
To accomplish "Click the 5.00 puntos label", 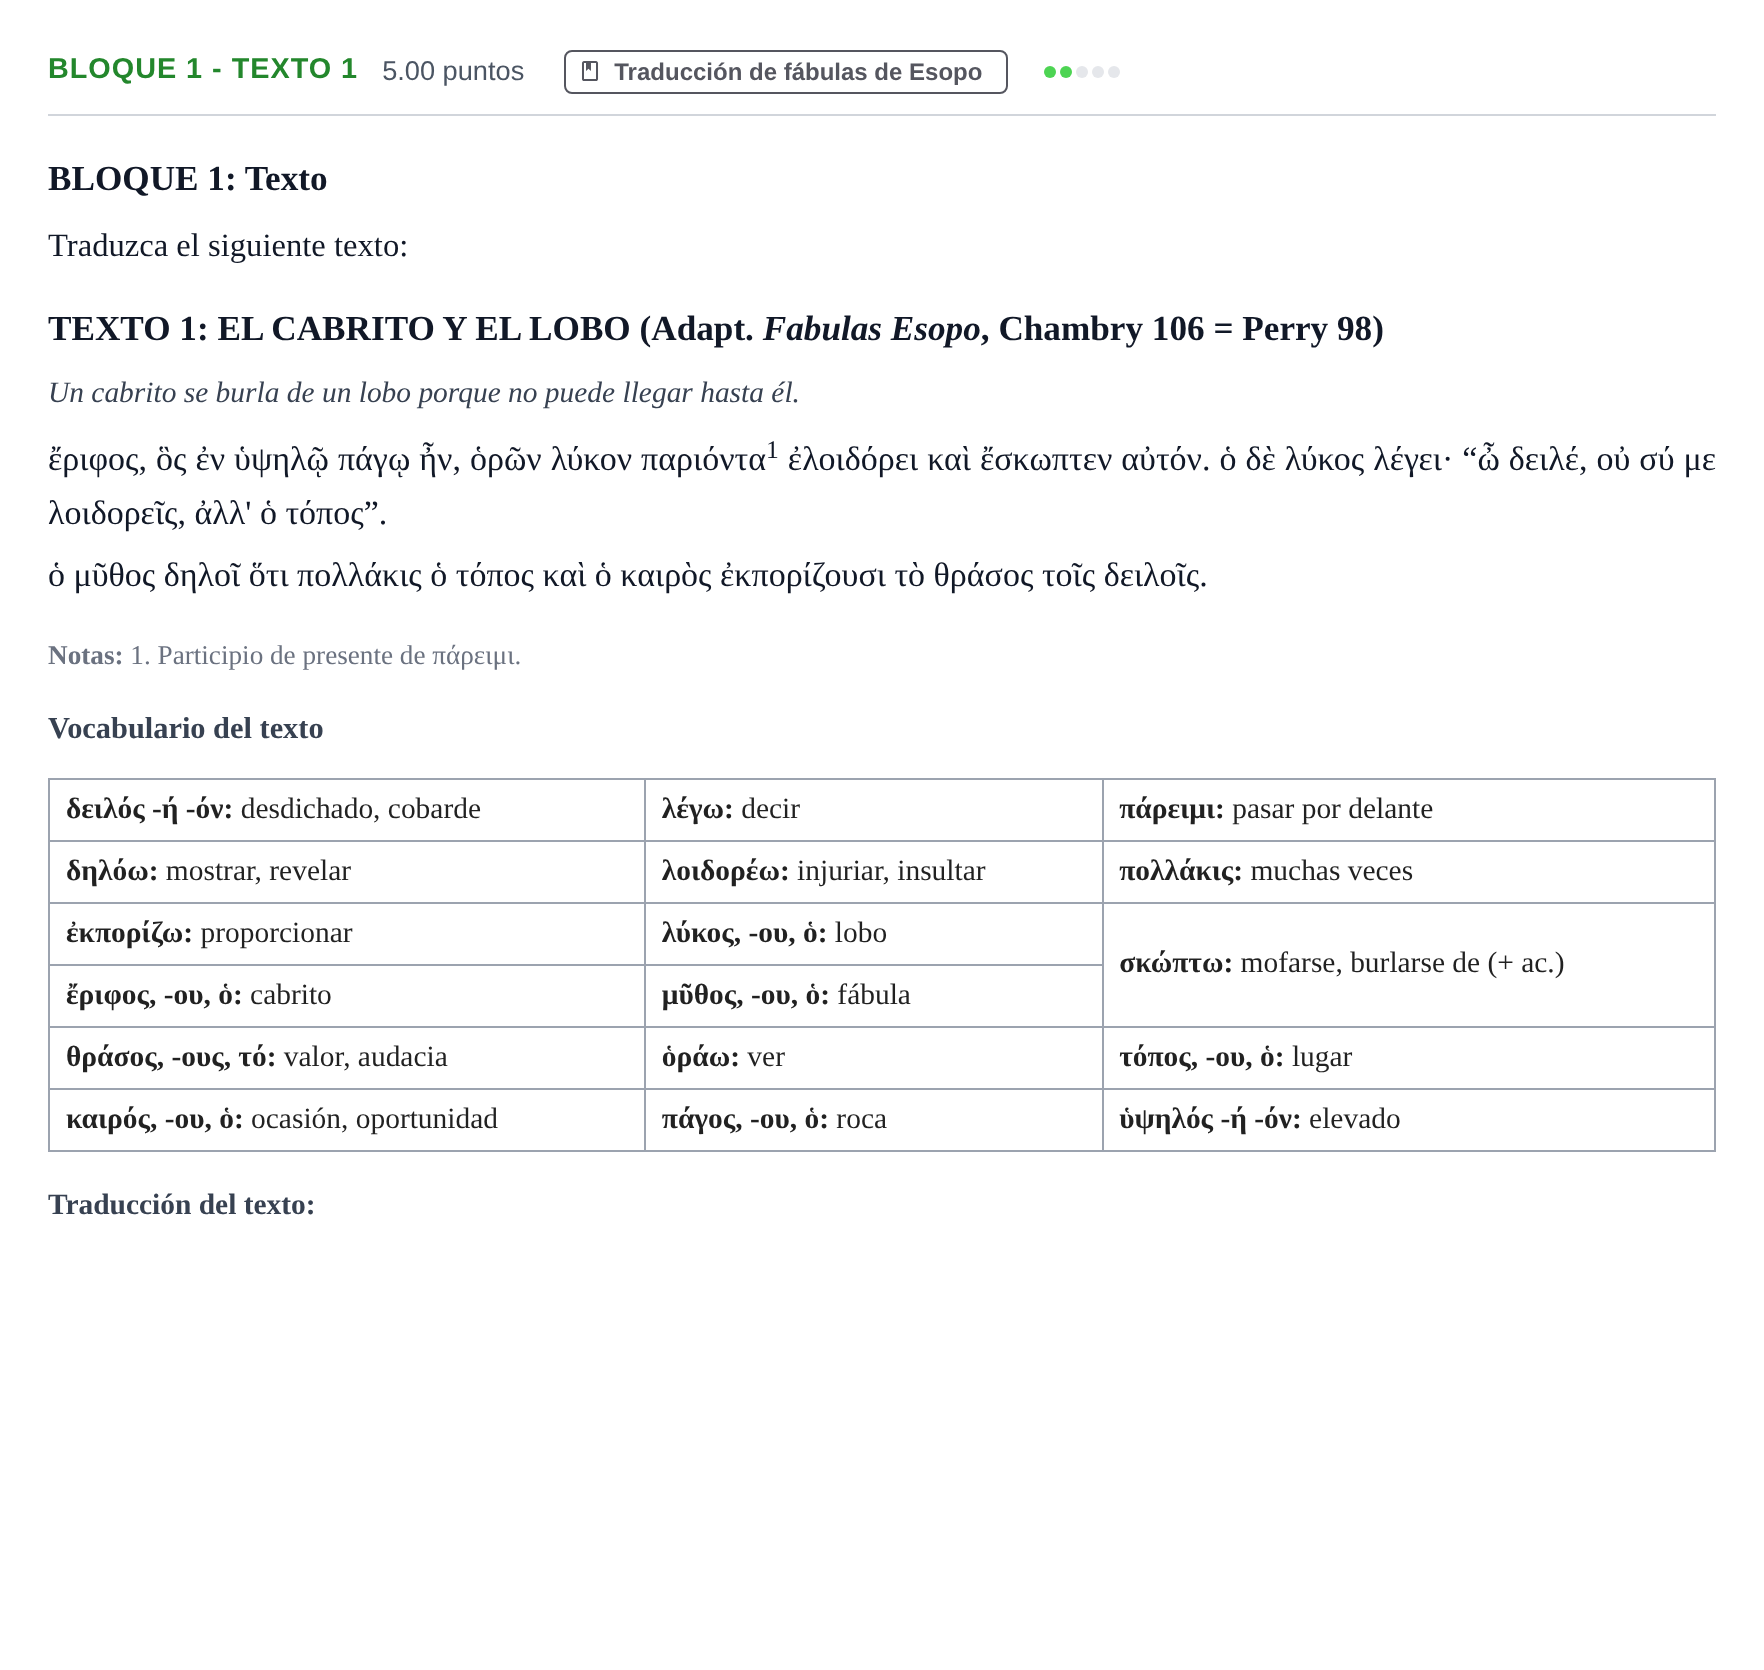I will 452,71.
